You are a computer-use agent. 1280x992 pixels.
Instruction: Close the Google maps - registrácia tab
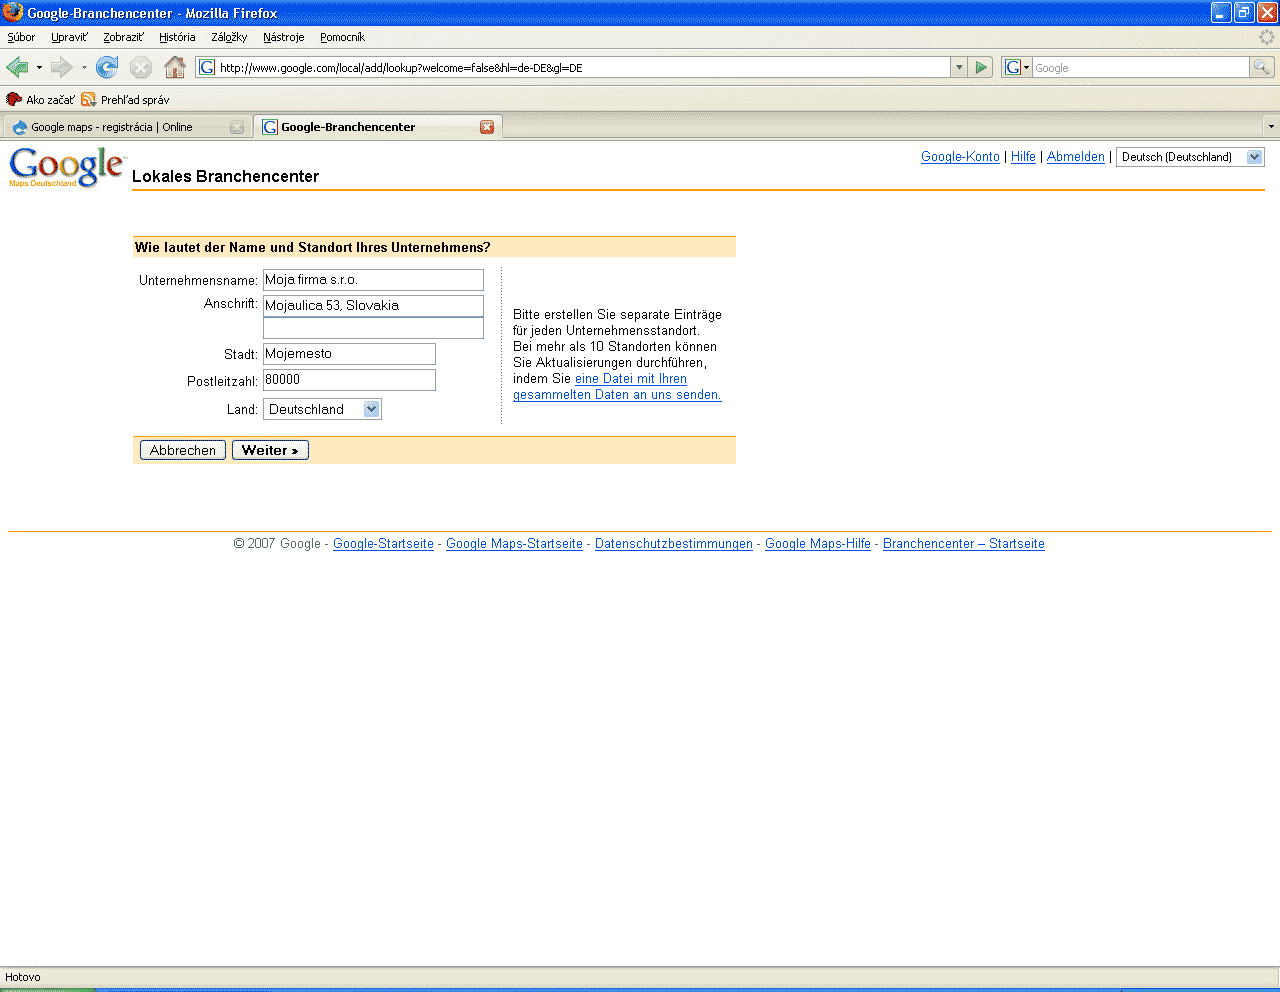click(237, 127)
